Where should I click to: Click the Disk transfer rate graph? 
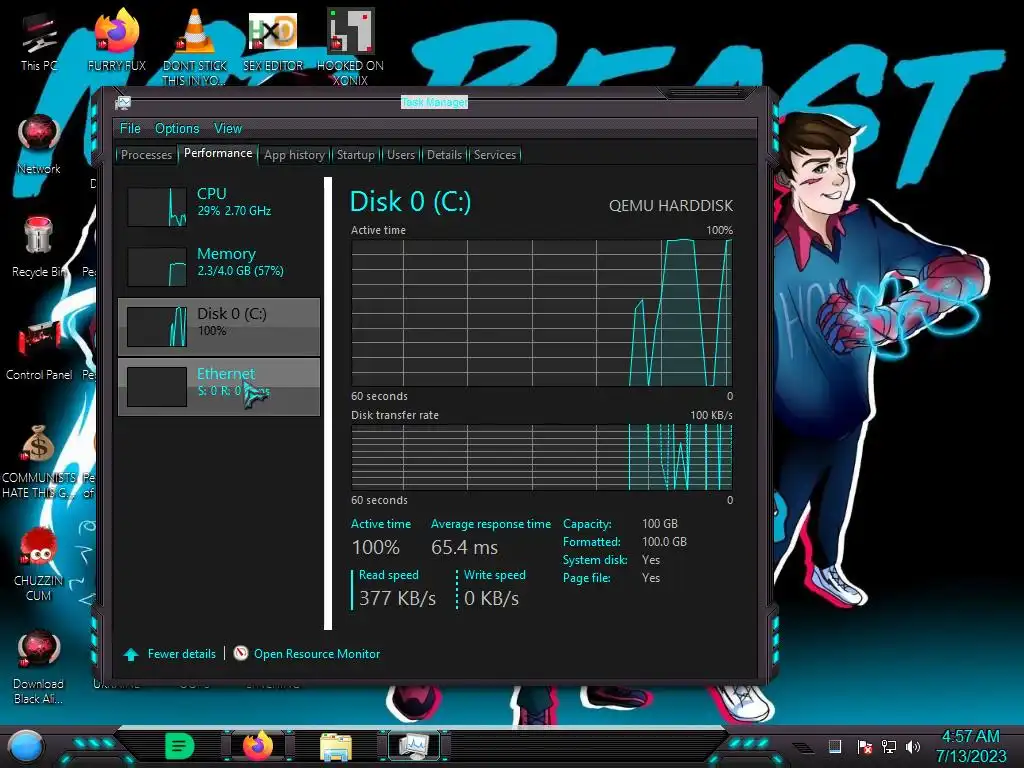pyautogui.click(x=541, y=457)
